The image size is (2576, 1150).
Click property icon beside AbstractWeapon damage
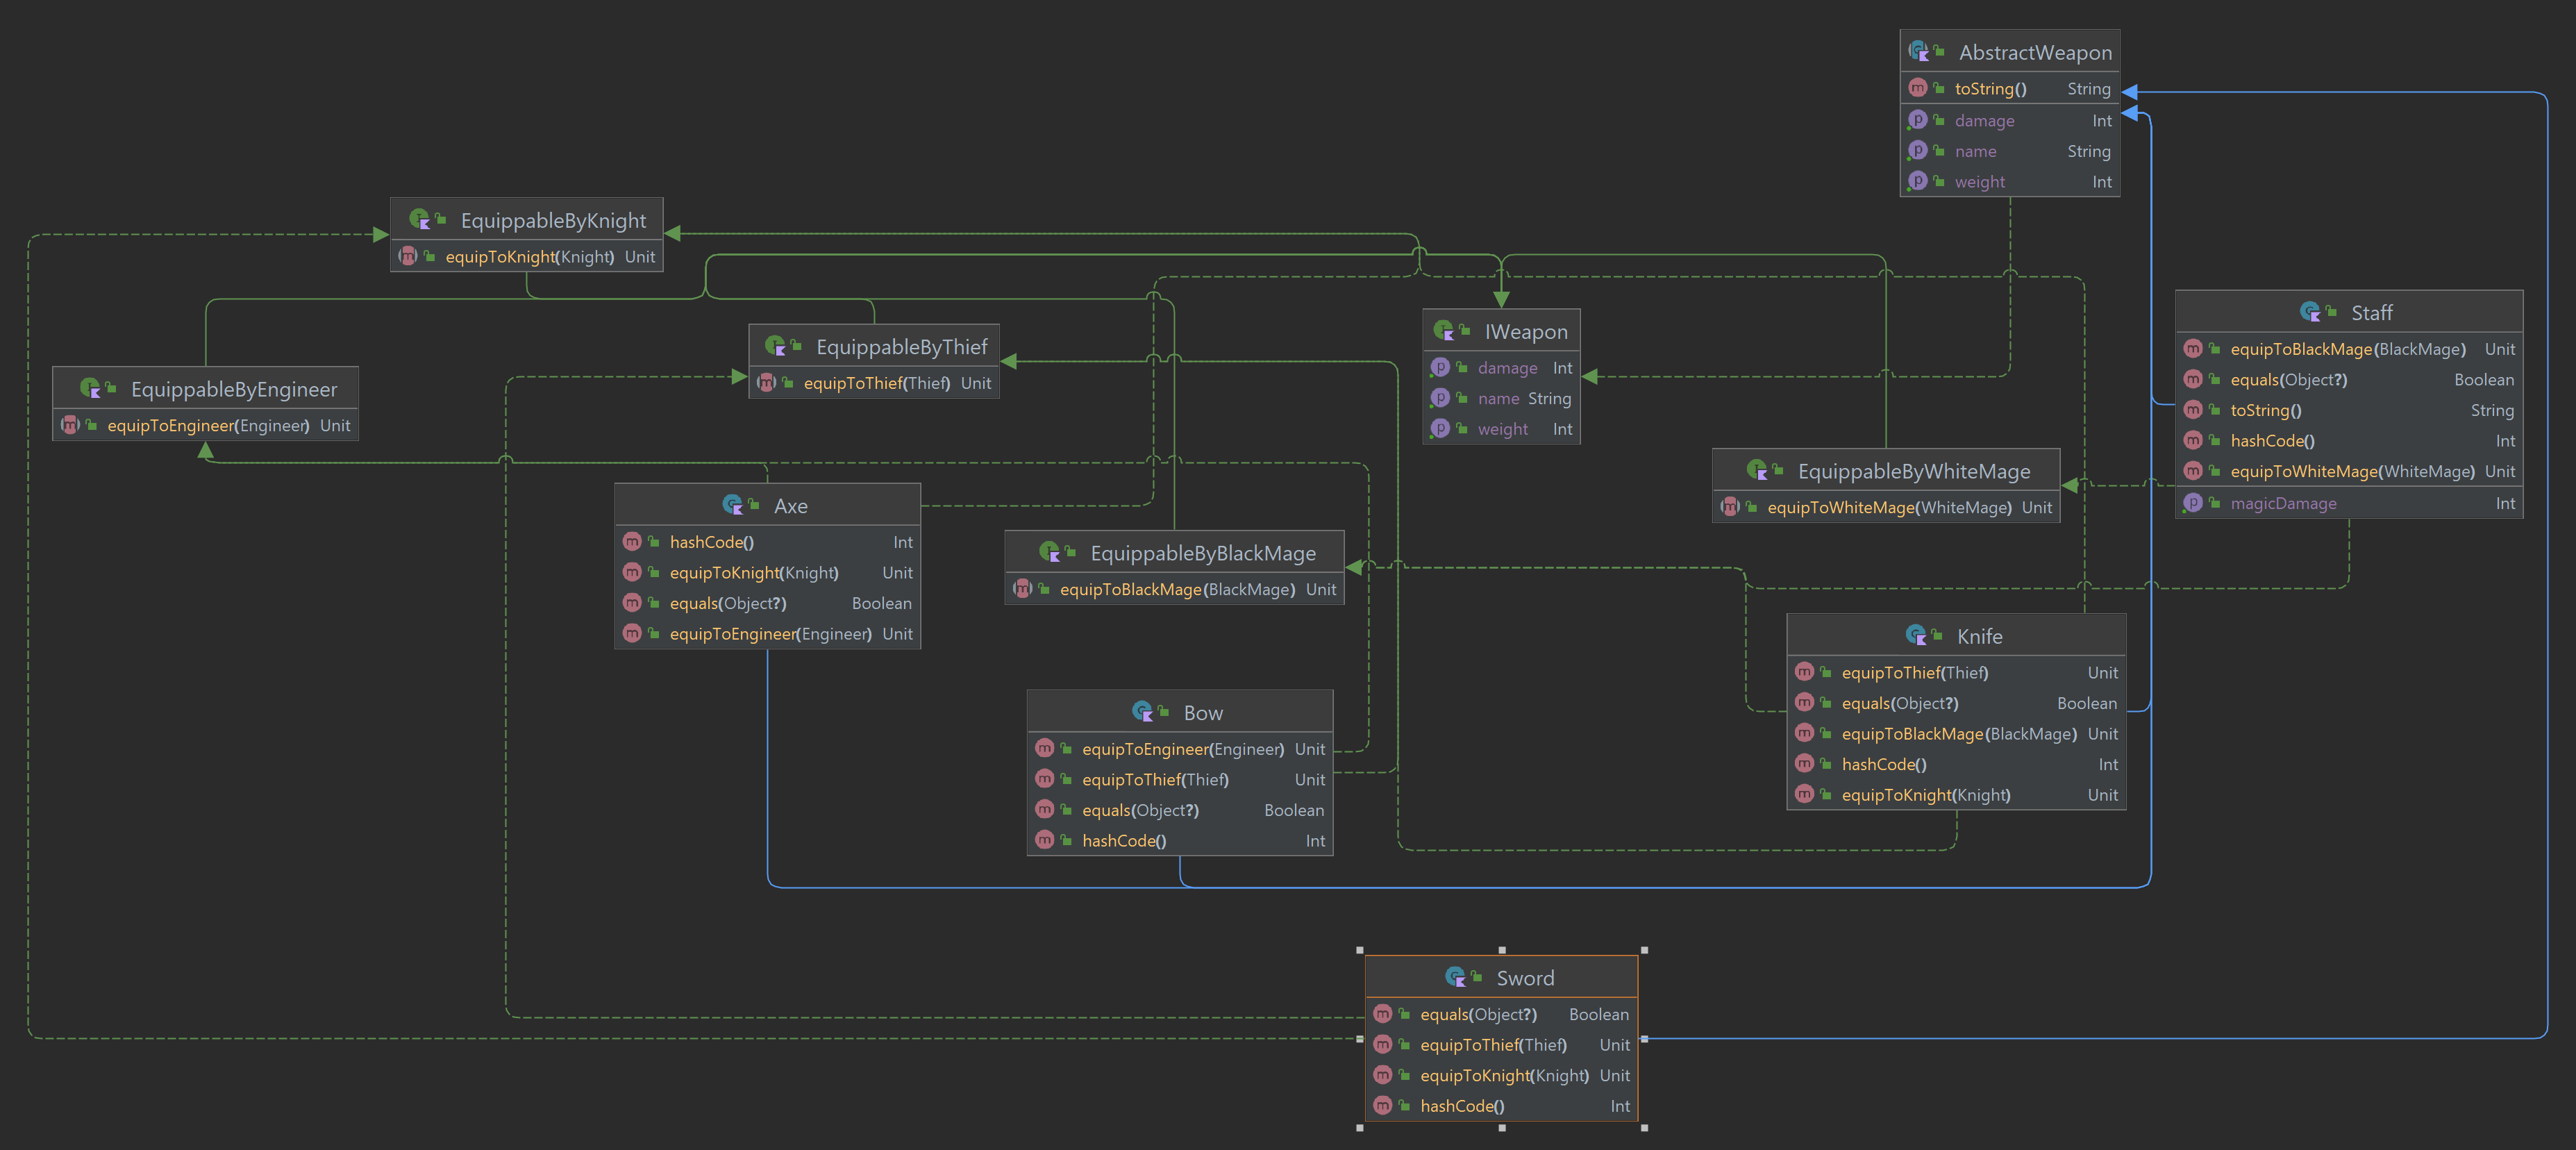1917,120
